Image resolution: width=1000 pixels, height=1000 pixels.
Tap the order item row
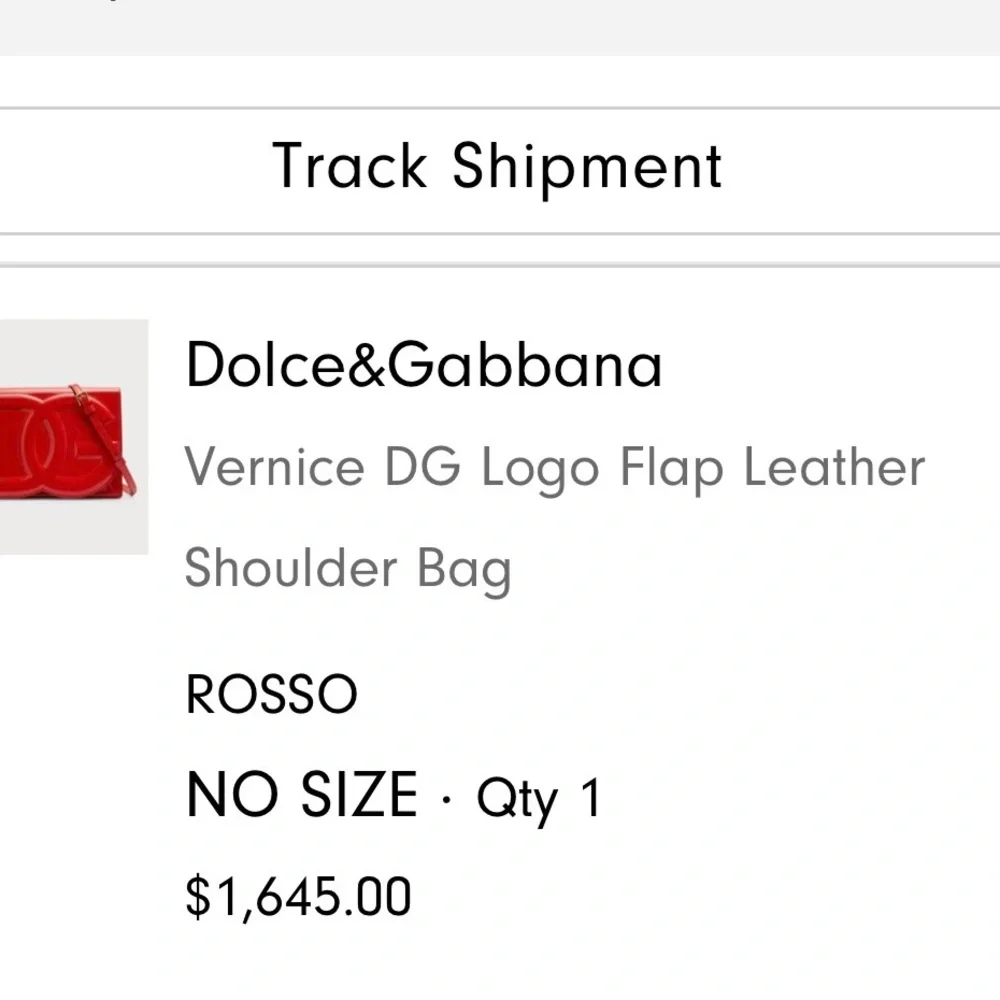tap(500, 620)
